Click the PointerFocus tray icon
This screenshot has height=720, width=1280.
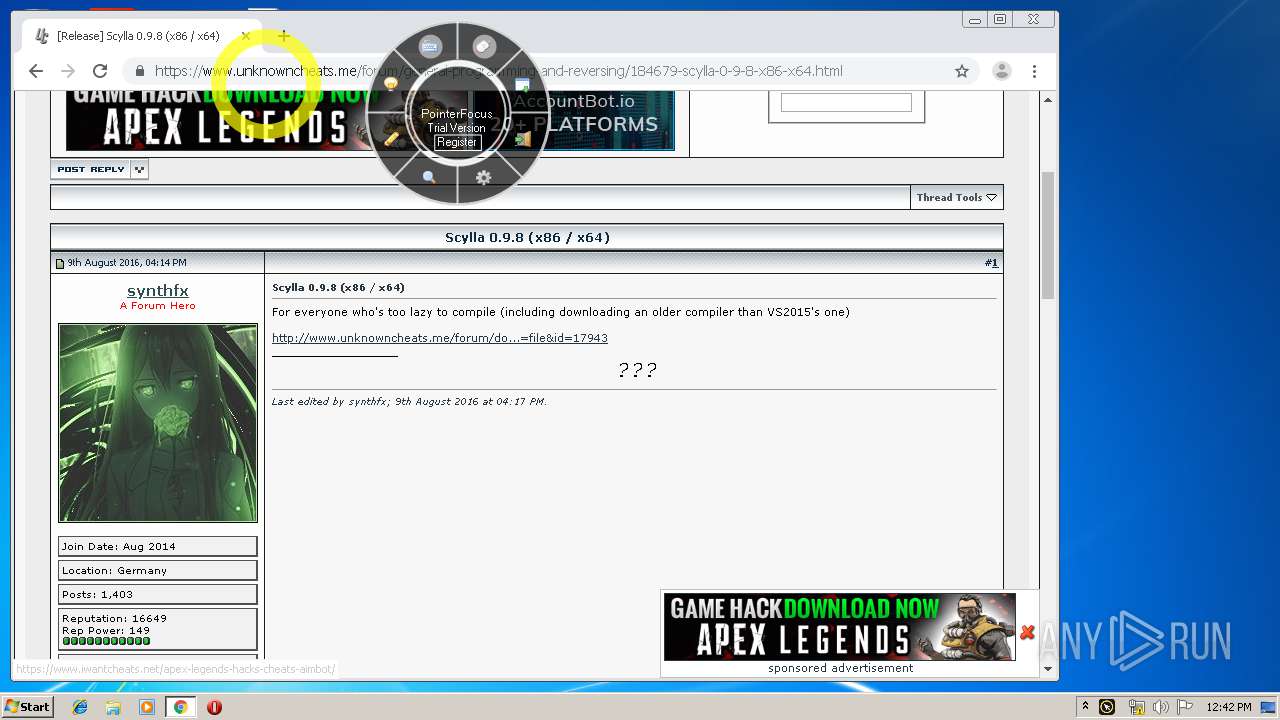coord(1107,707)
